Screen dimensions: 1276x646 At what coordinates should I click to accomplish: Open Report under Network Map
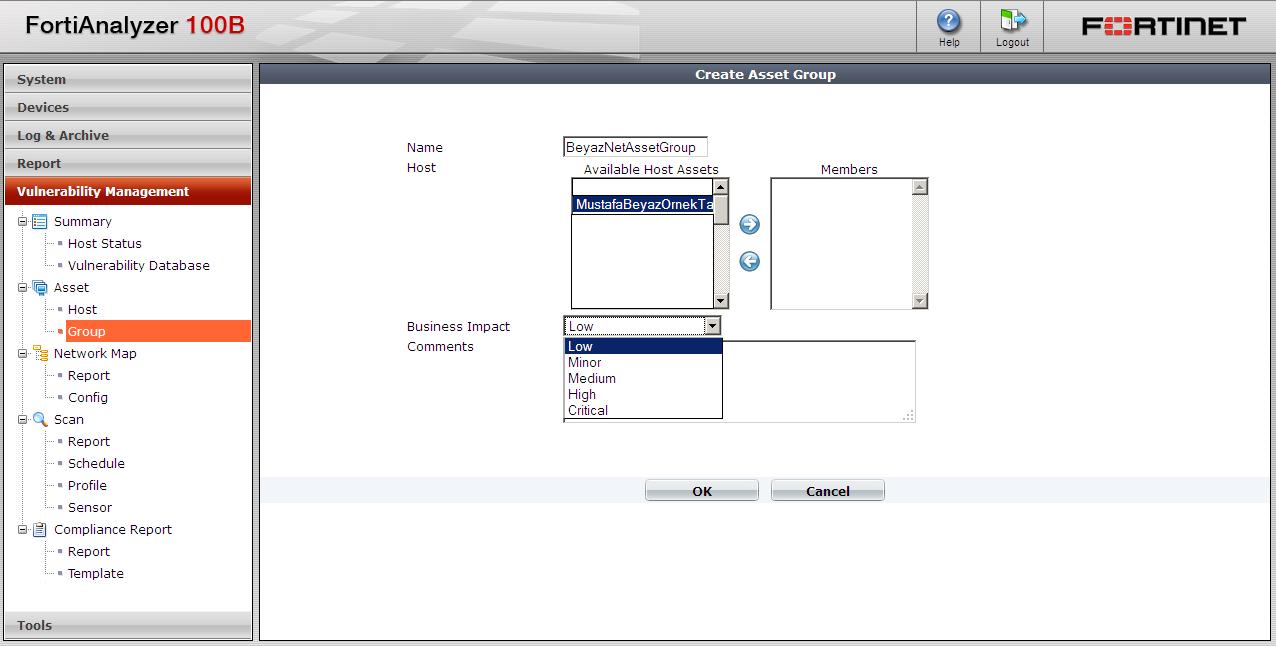(x=89, y=375)
